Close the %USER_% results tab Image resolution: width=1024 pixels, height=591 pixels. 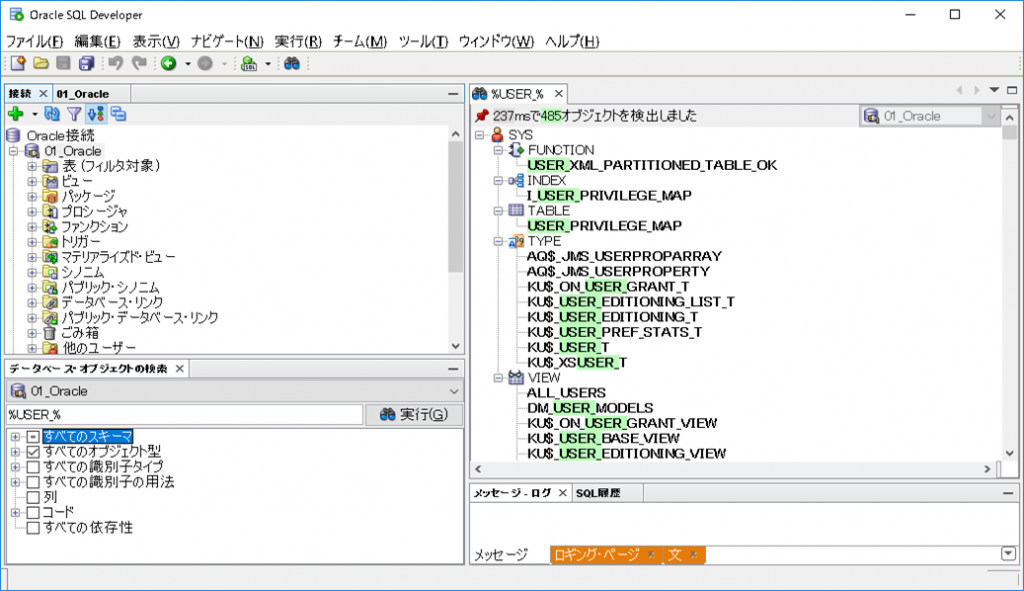(x=558, y=94)
